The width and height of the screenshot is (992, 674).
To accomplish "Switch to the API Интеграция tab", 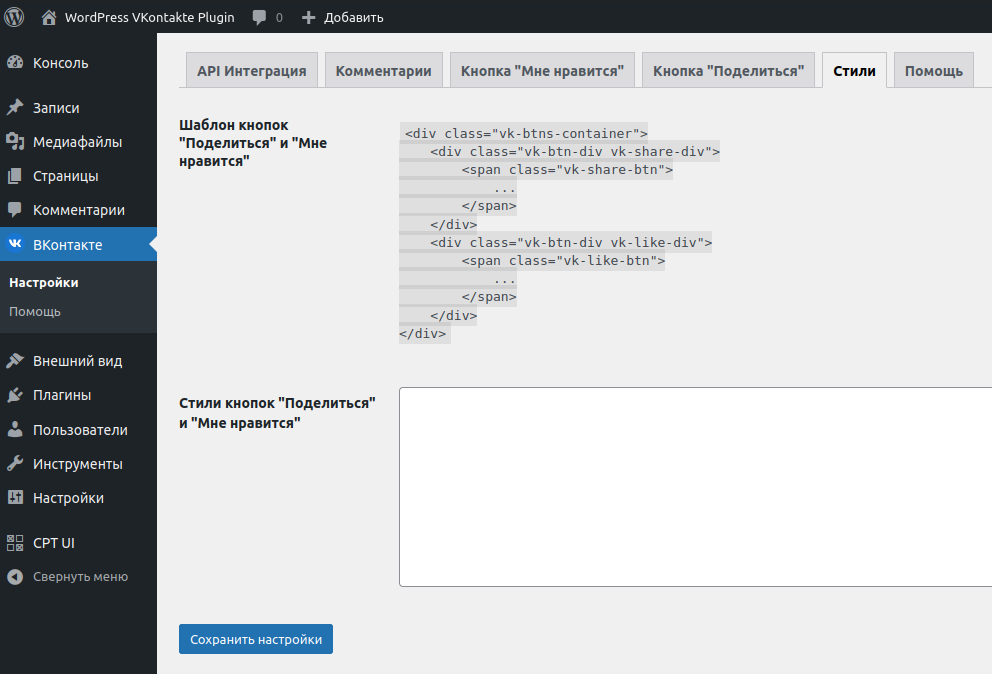I will click(252, 70).
